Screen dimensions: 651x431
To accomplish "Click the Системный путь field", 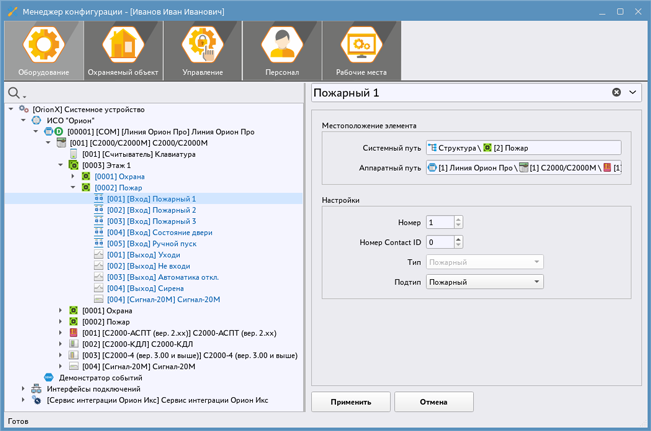I will [x=522, y=148].
